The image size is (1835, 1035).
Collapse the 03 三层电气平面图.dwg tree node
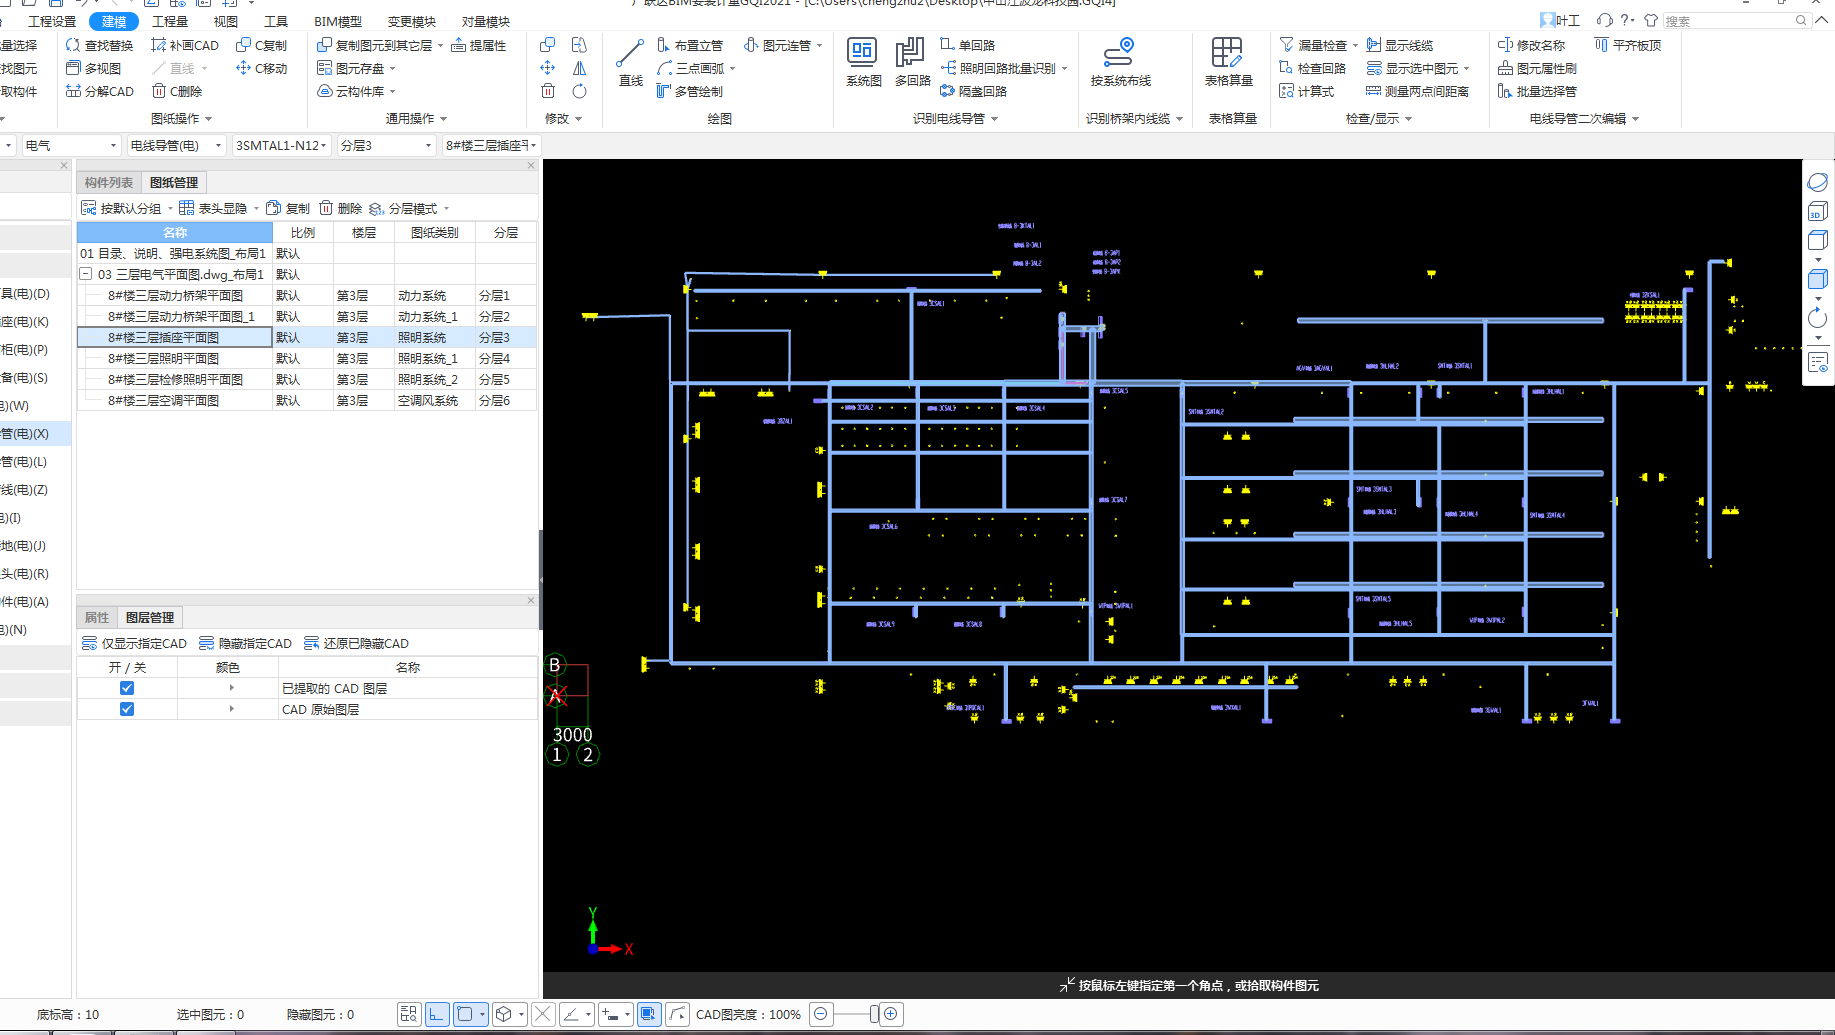pos(86,274)
